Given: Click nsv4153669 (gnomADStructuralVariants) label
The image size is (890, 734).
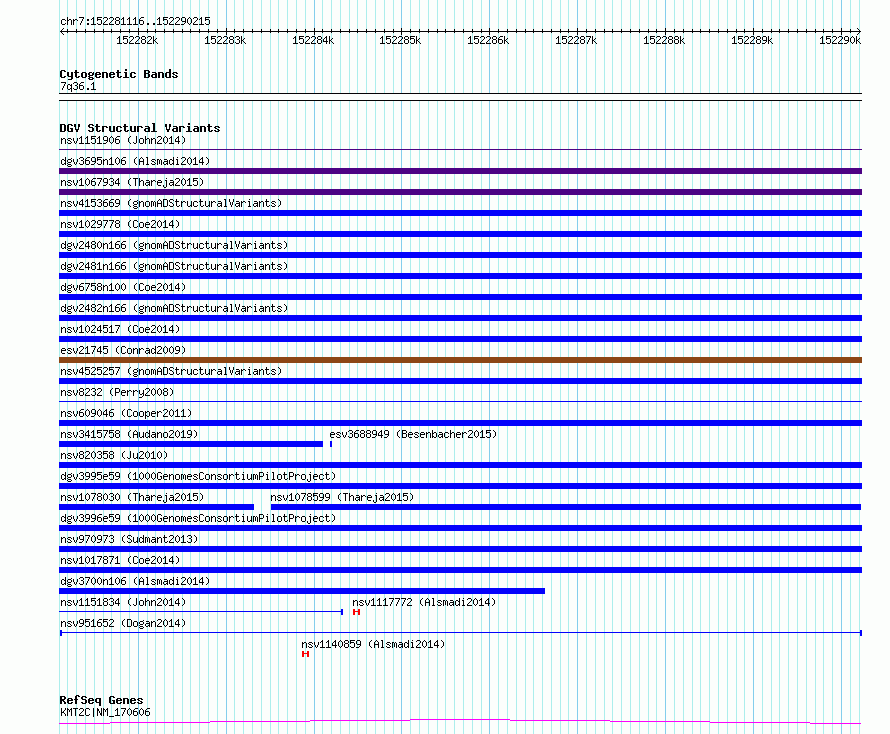Looking at the screenshot, I should (x=171, y=203).
